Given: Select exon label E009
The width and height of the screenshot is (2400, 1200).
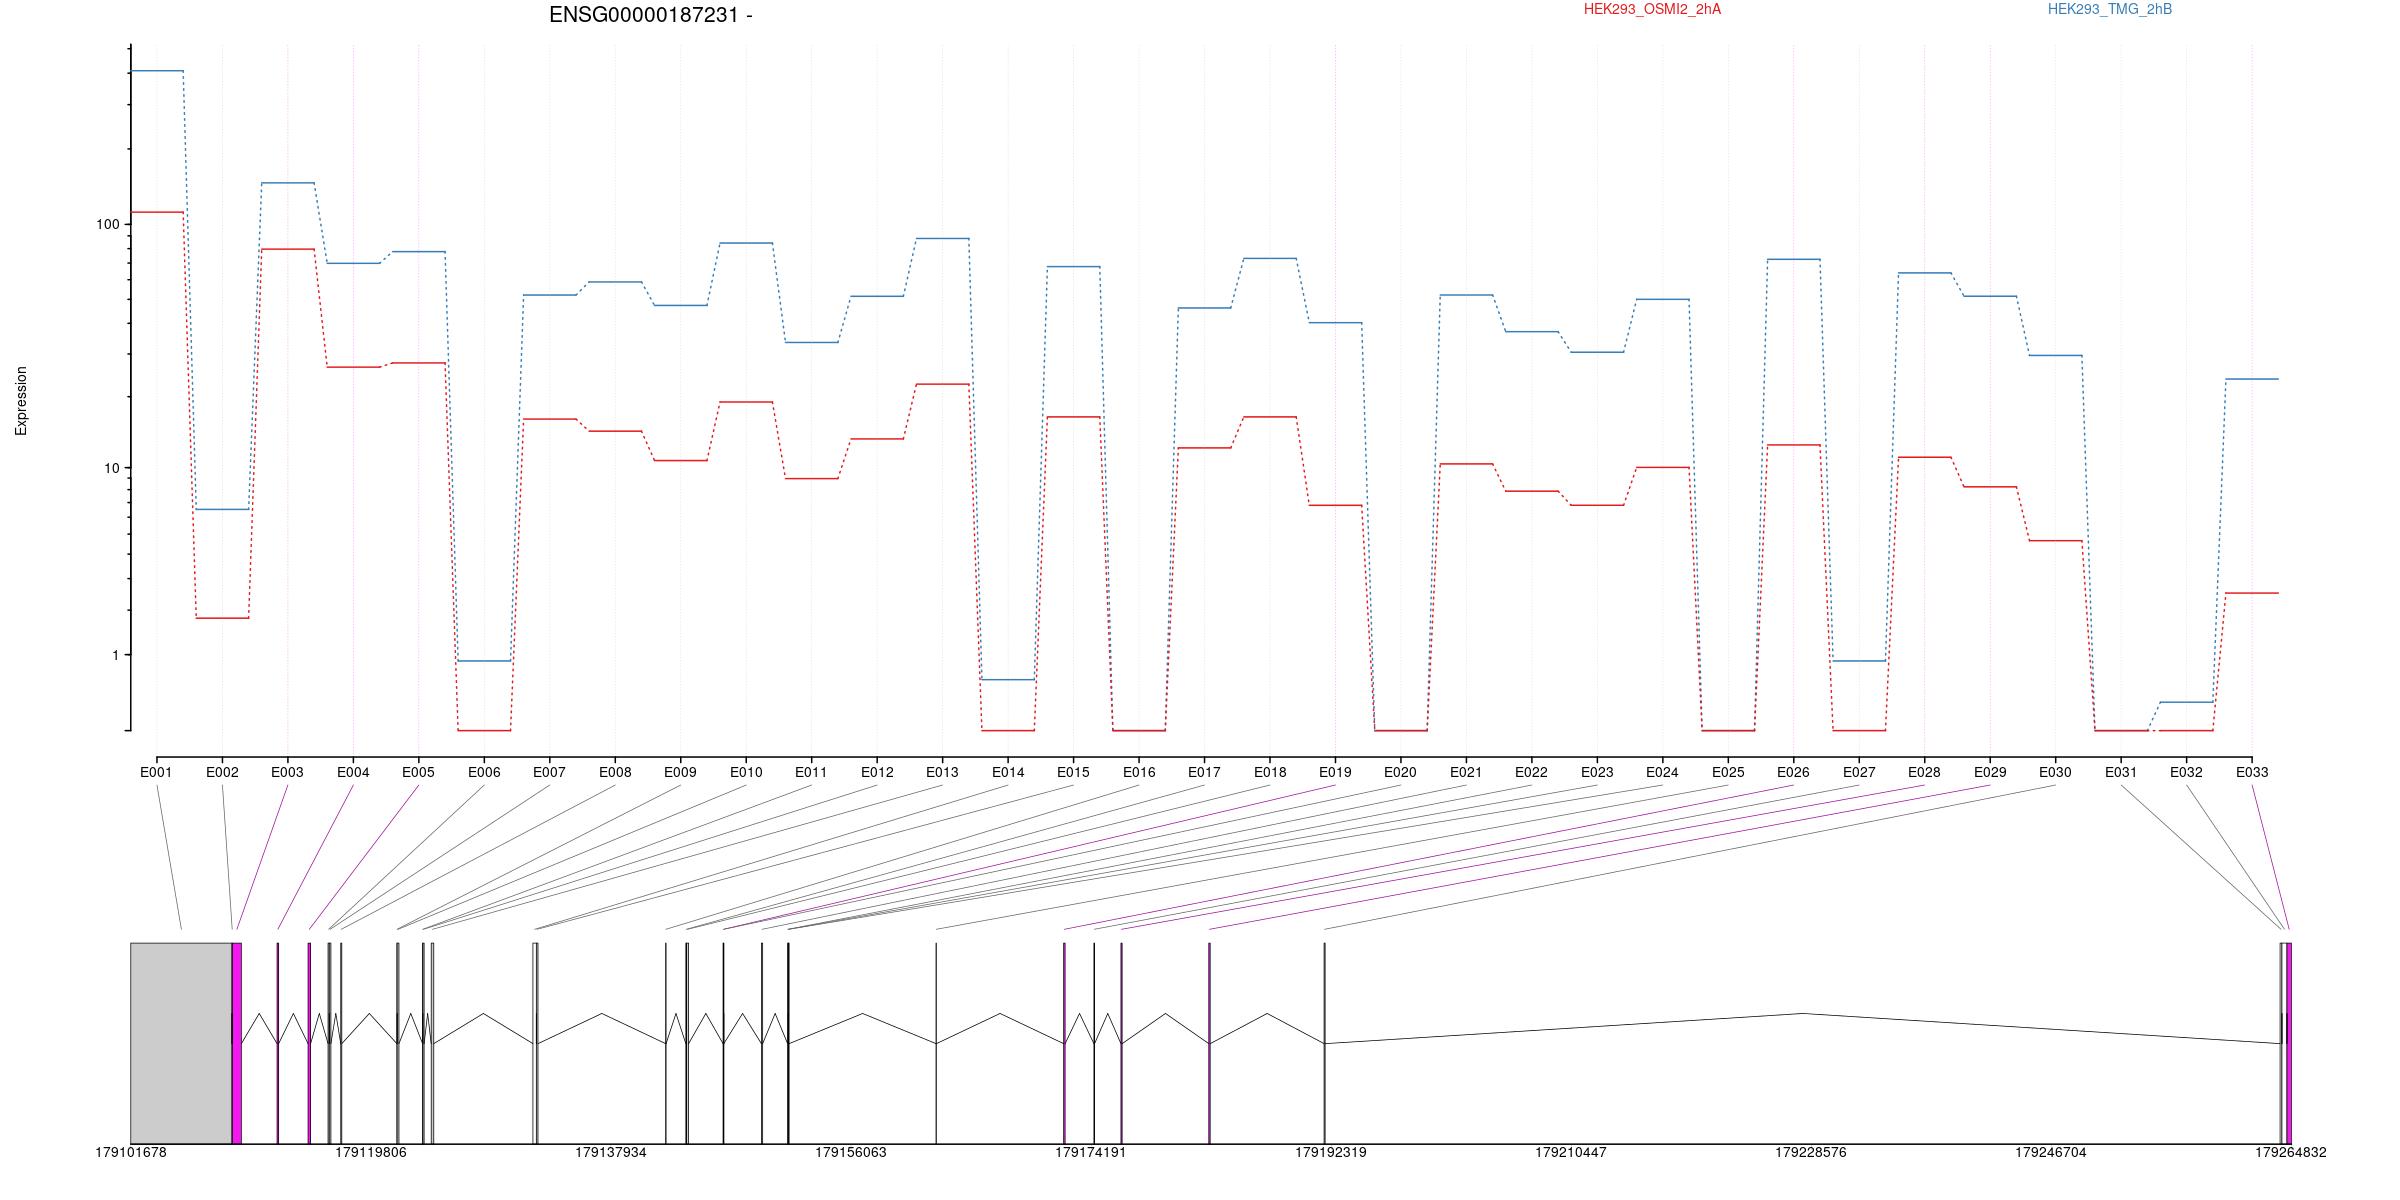Looking at the screenshot, I should click(680, 772).
